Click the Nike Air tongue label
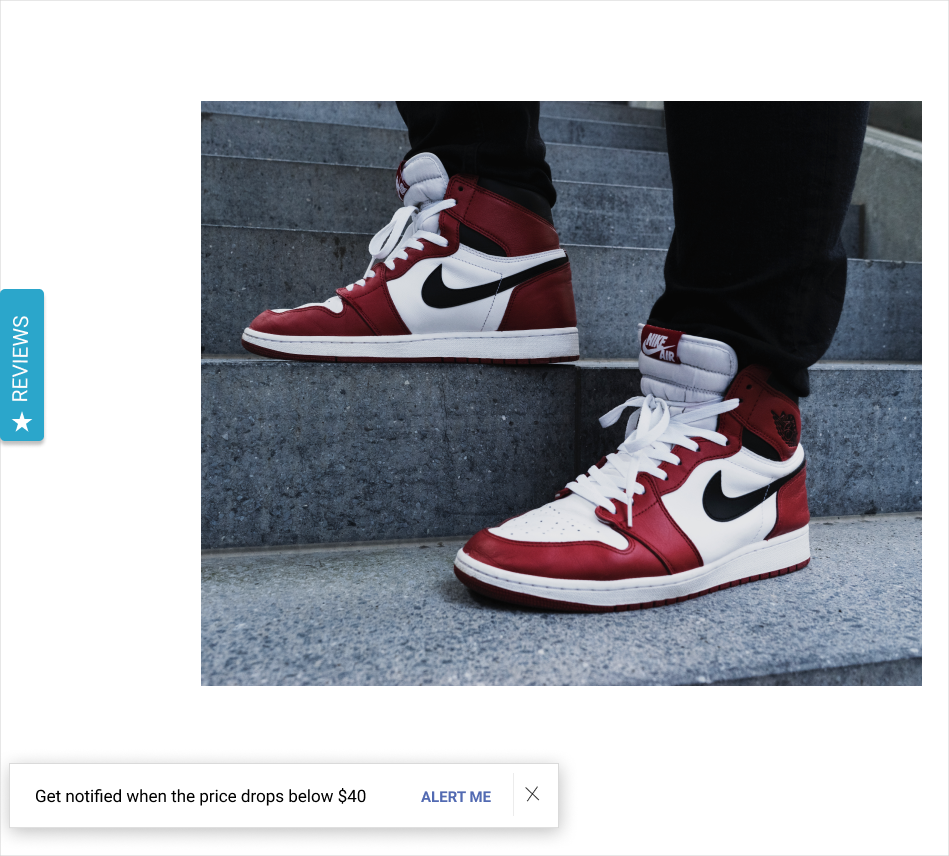The image size is (949, 856). pyautogui.click(x=661, y=346)
